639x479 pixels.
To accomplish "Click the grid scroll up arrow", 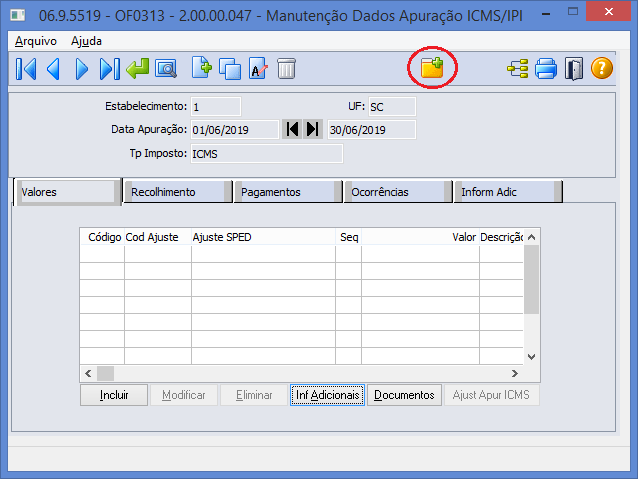I will pos(531,237).
